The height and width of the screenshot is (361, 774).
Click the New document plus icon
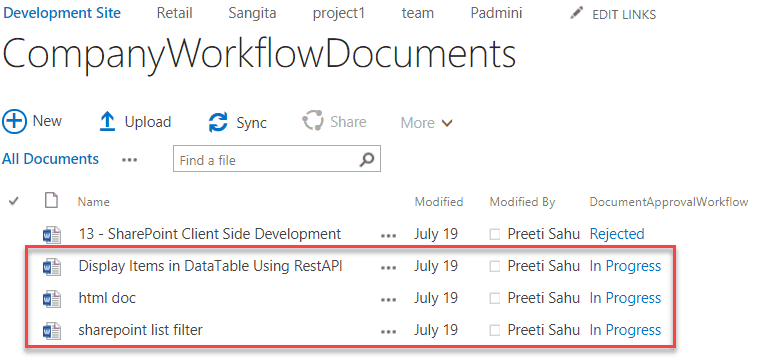[14, 121]
